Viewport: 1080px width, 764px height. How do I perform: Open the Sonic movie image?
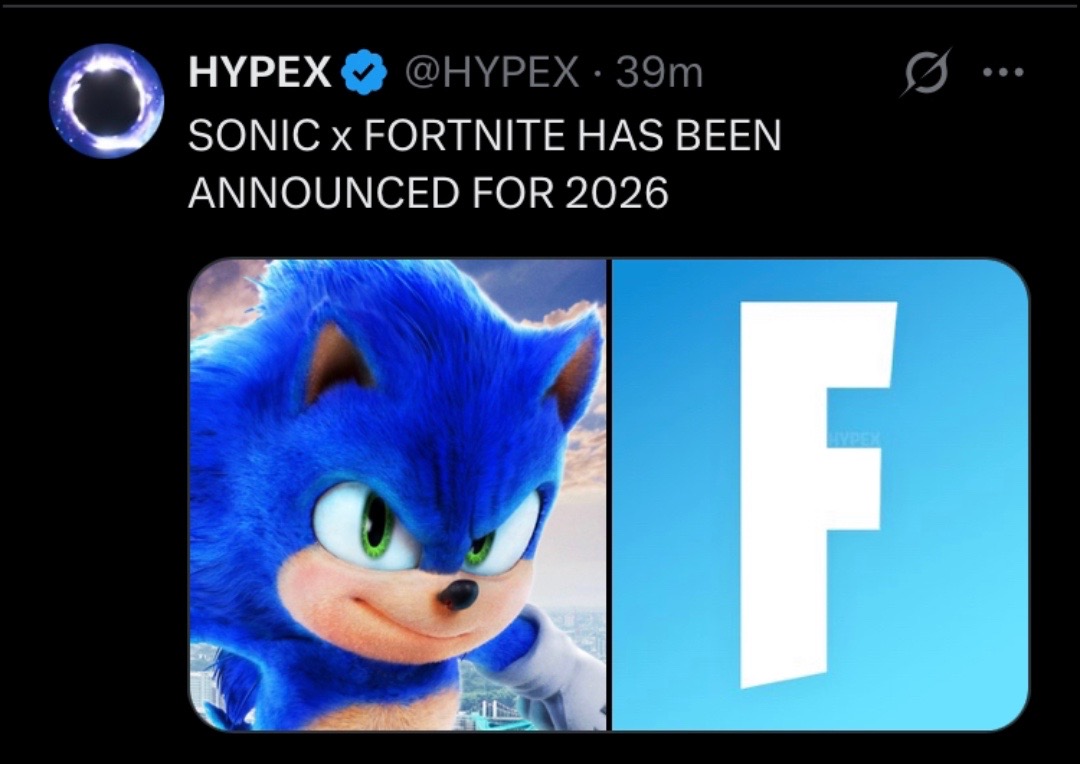(x=398, y=494)
